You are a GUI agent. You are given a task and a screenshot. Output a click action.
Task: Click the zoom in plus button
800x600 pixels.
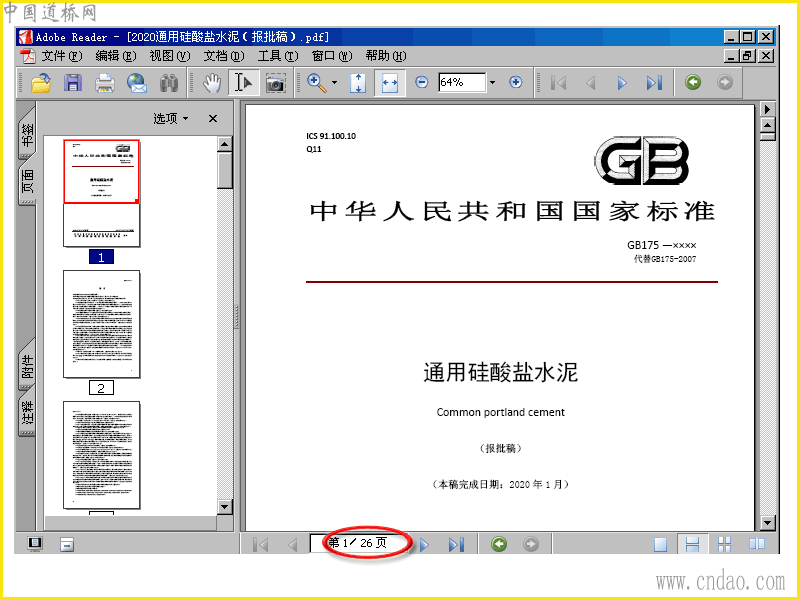(x=516, y=82)
